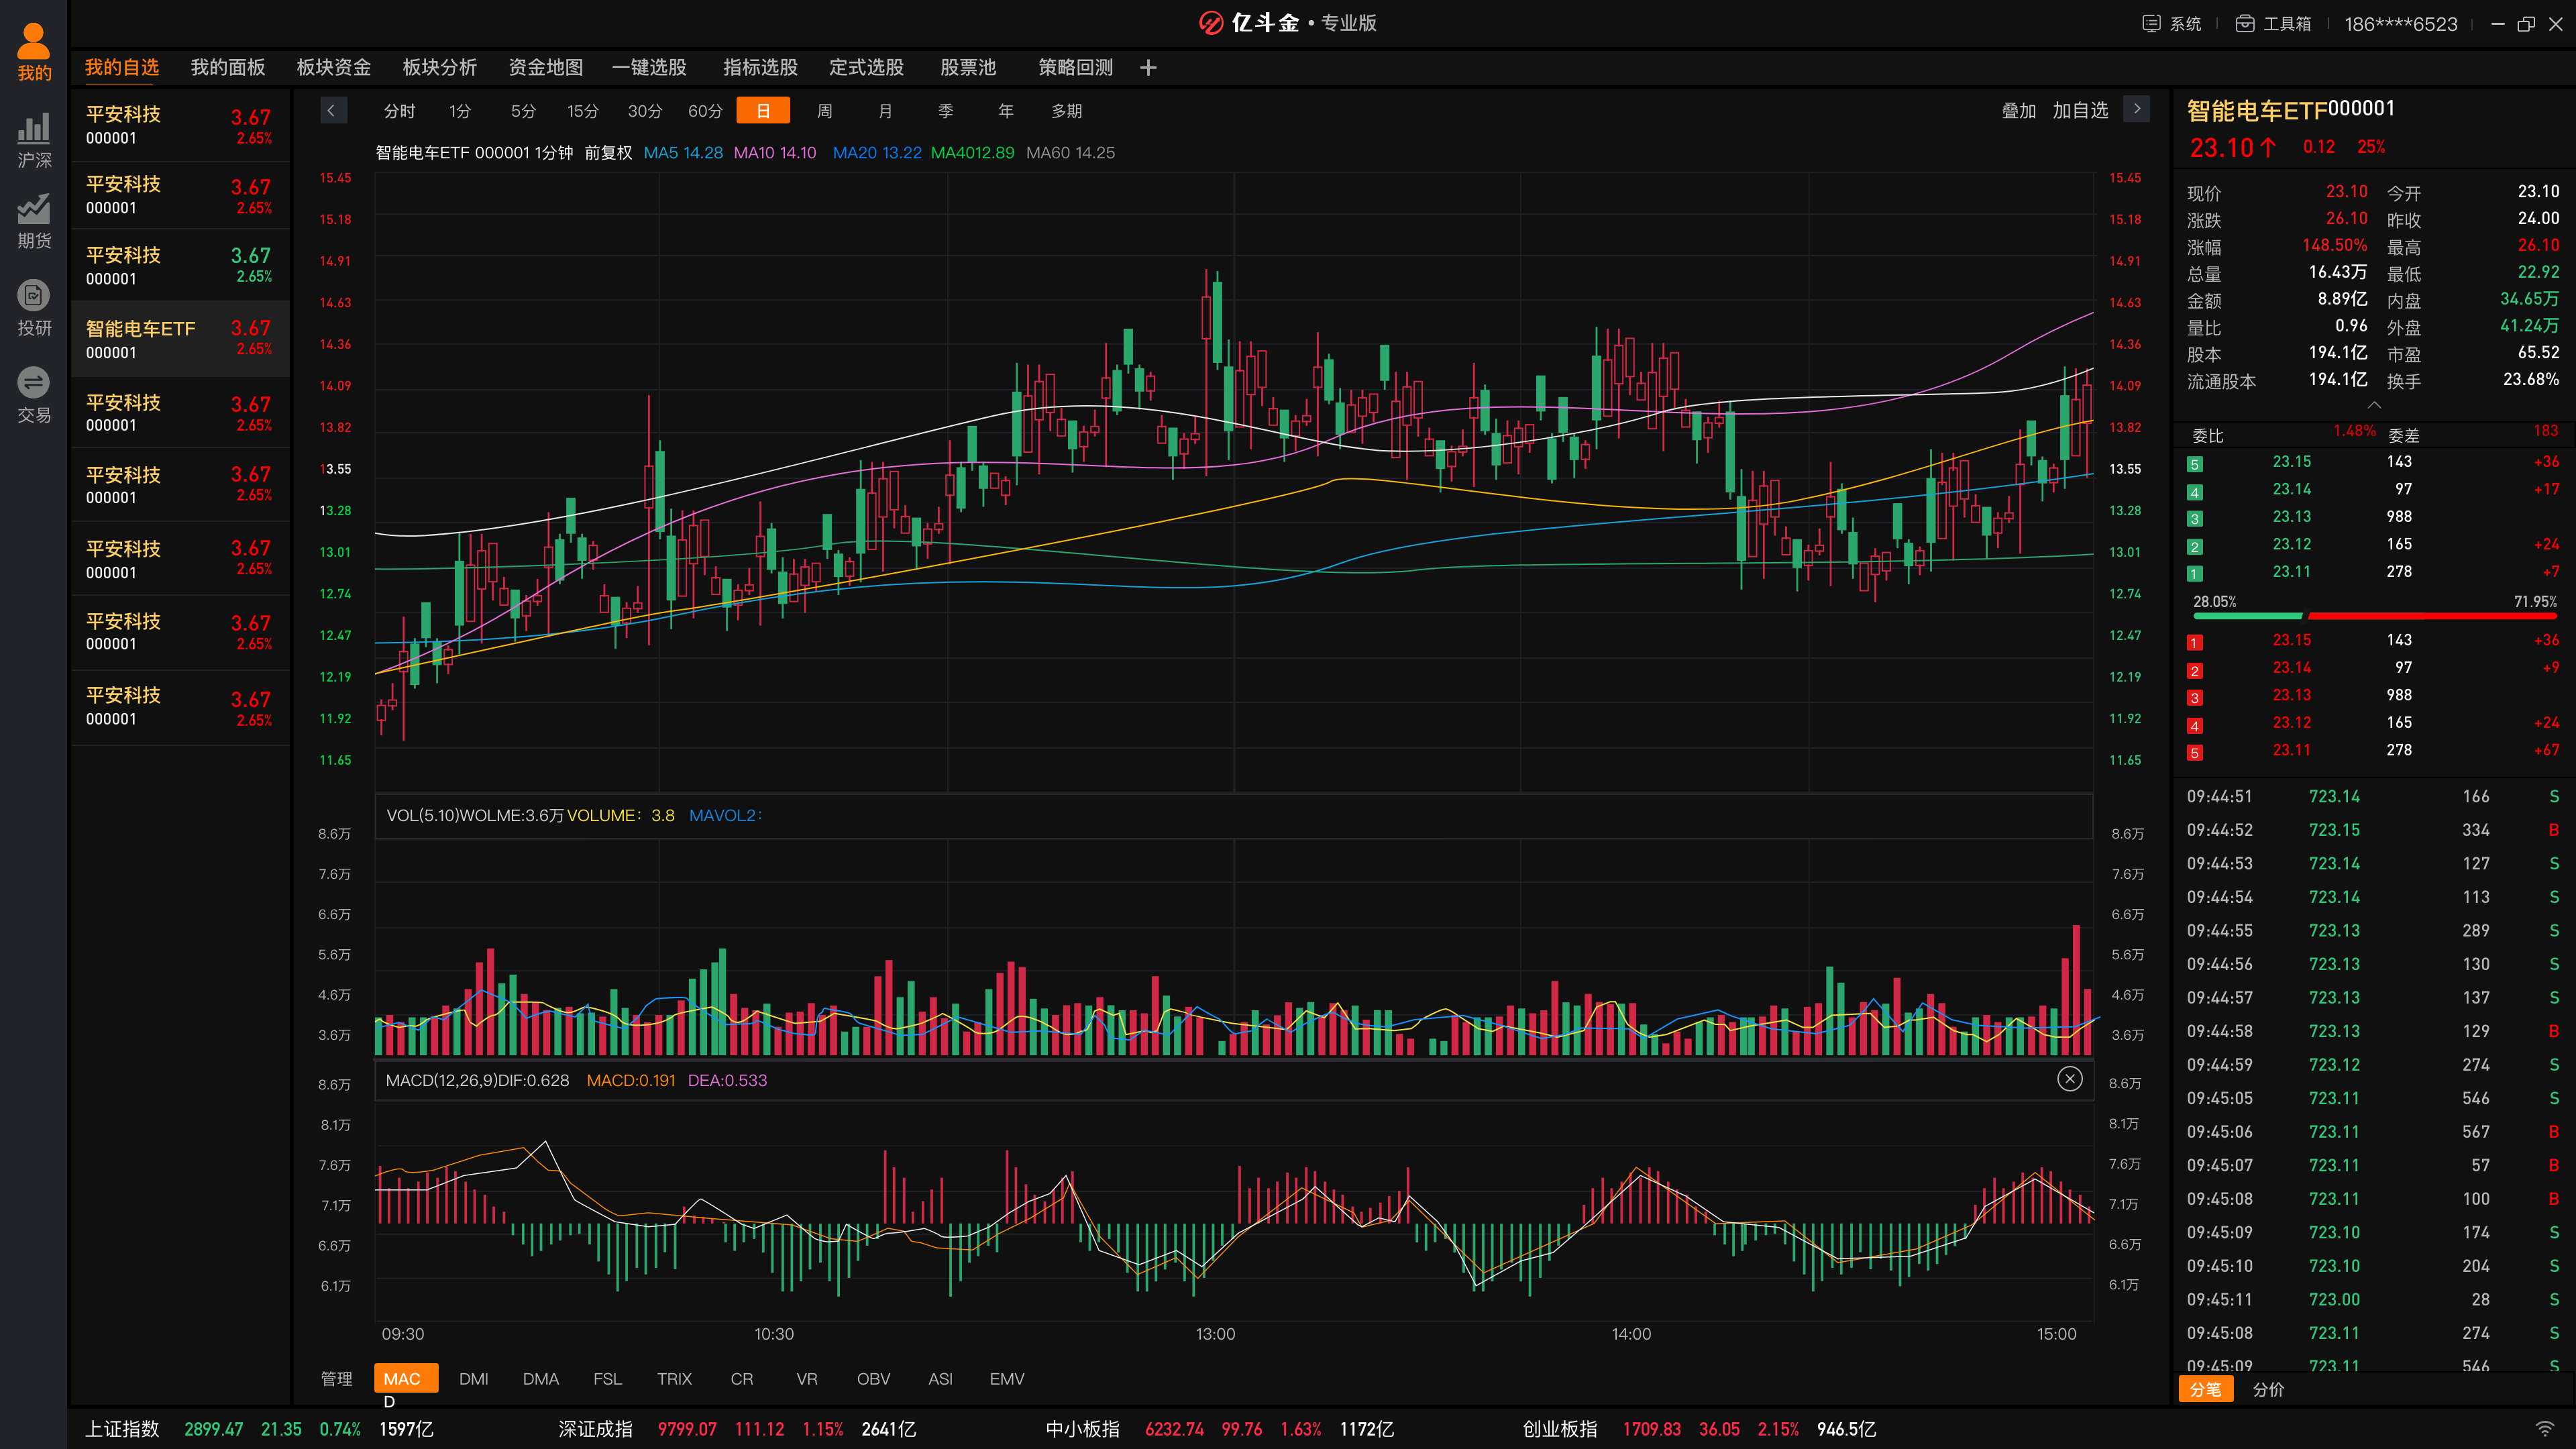The width and height of the screenshot is (2576, 1449).
Task: Switch to 资金地图 tab
Action: [546, 67]
